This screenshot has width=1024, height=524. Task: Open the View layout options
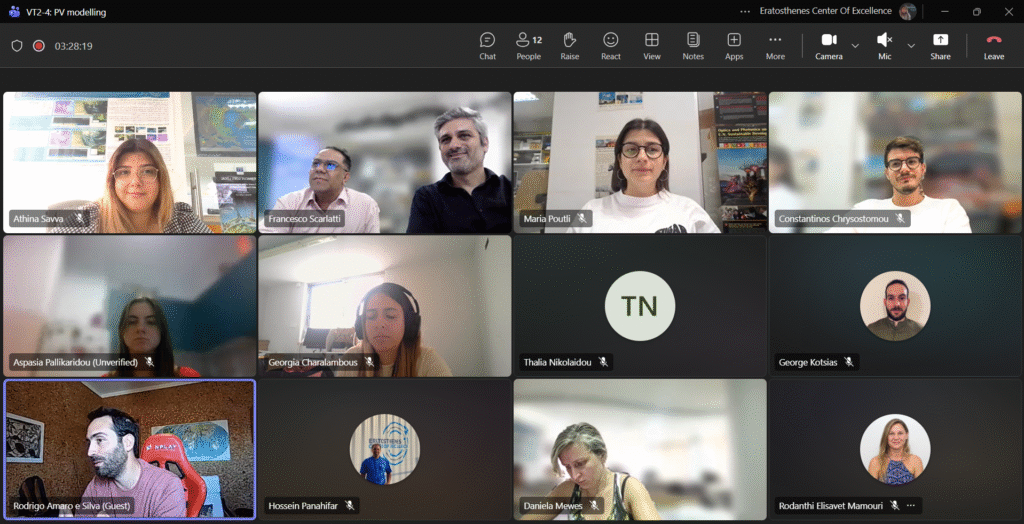(651, 45)
